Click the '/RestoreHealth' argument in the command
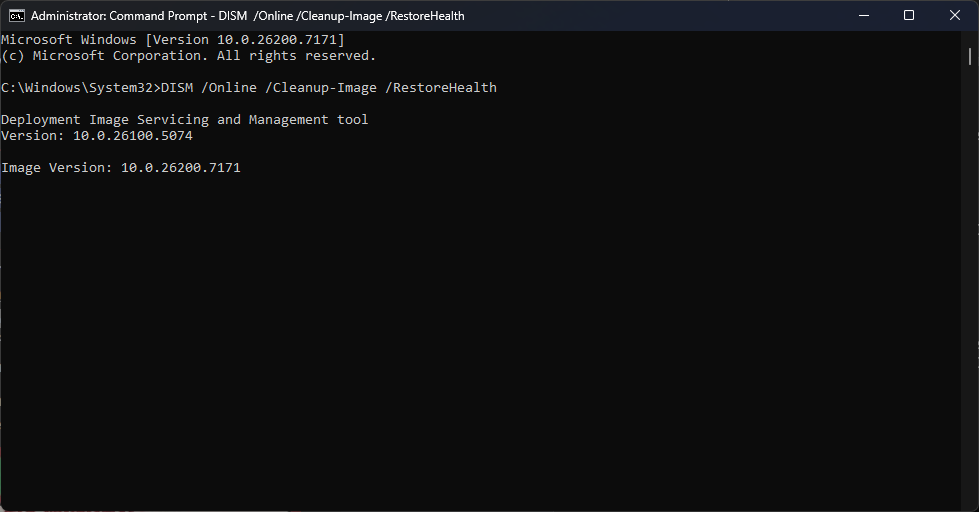979x512 pixels. 441,88
